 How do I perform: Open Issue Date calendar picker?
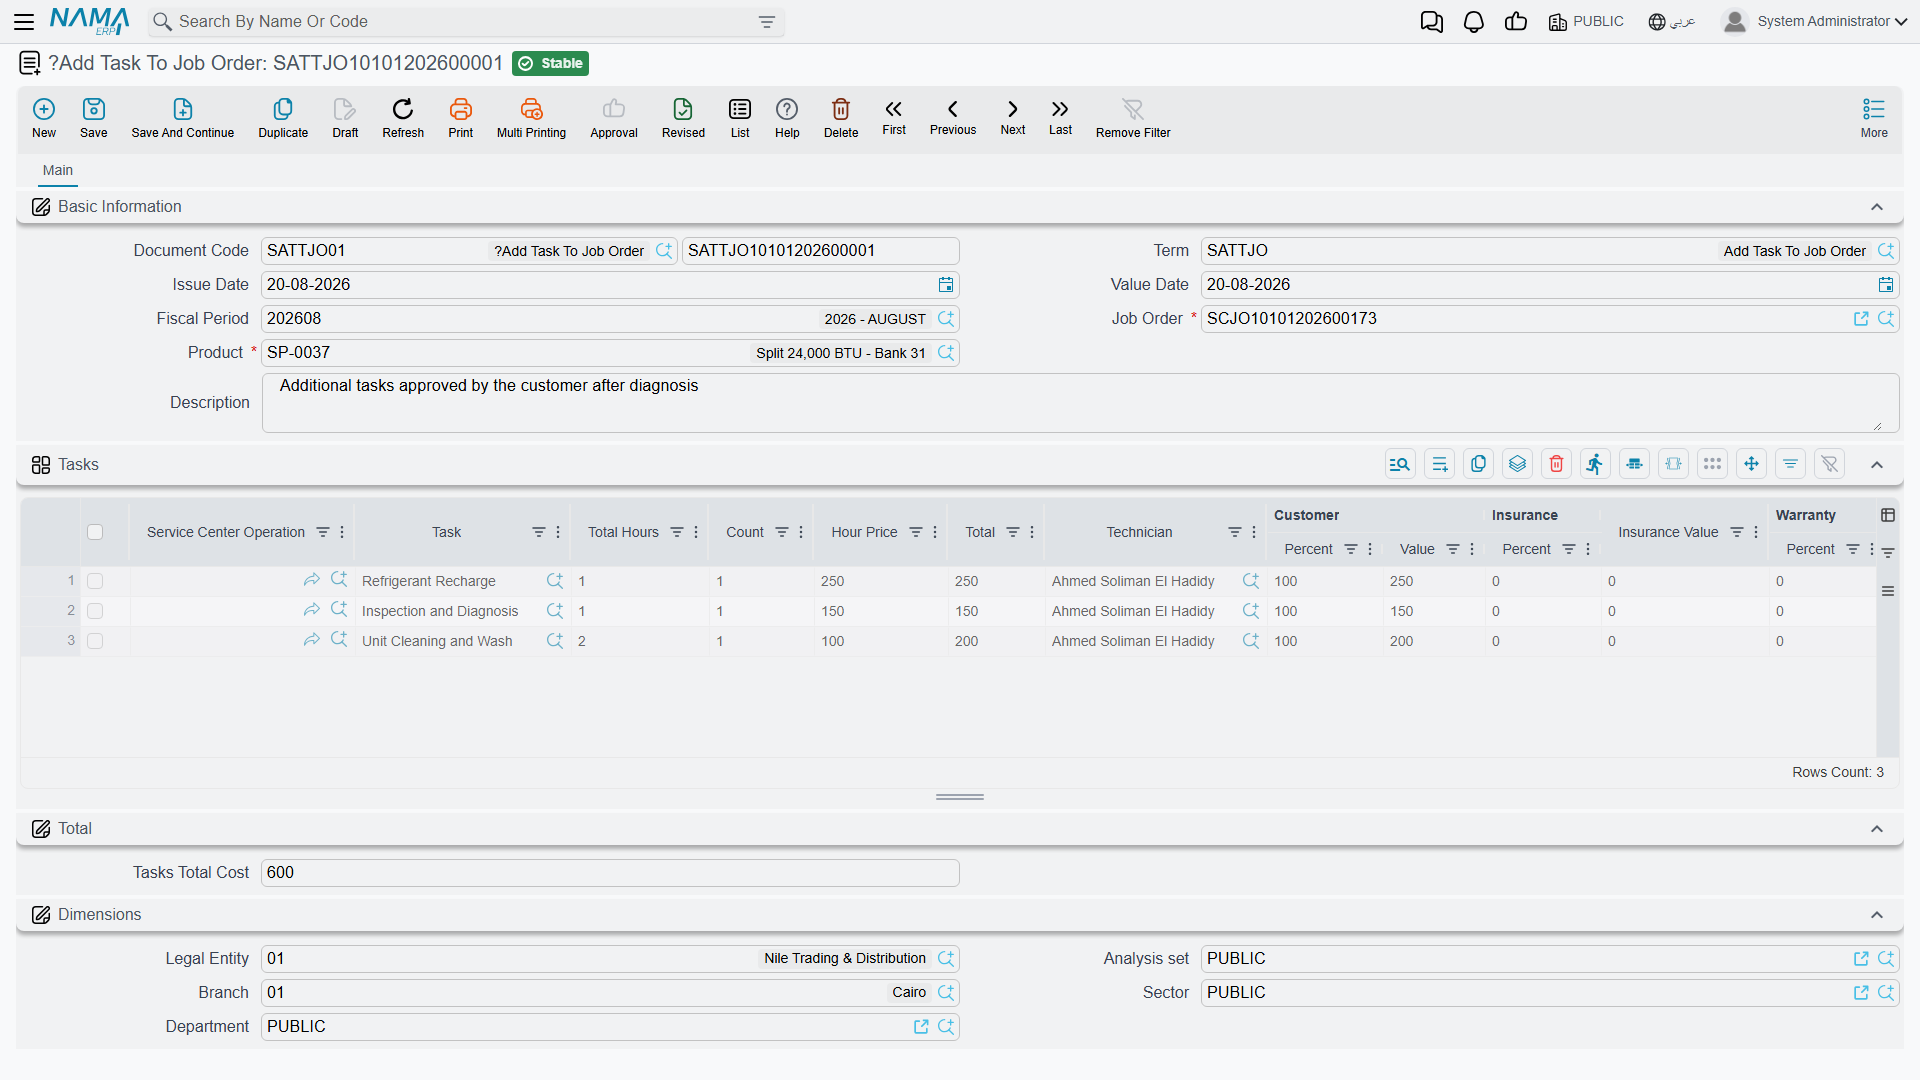pos(946,285)
